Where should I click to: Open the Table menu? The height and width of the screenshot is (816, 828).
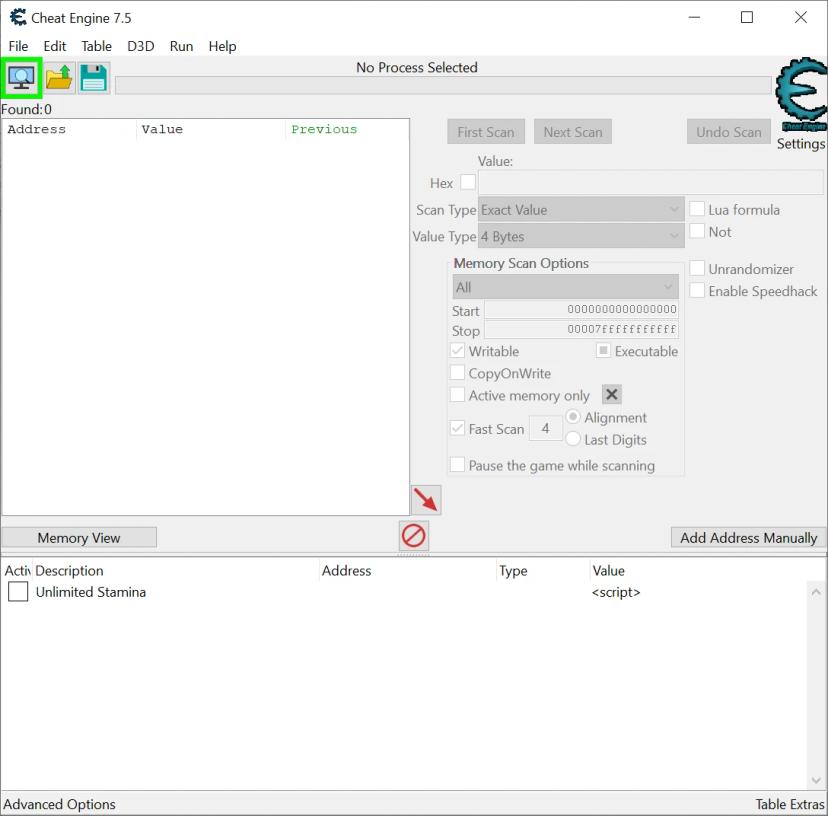[96, 46]
